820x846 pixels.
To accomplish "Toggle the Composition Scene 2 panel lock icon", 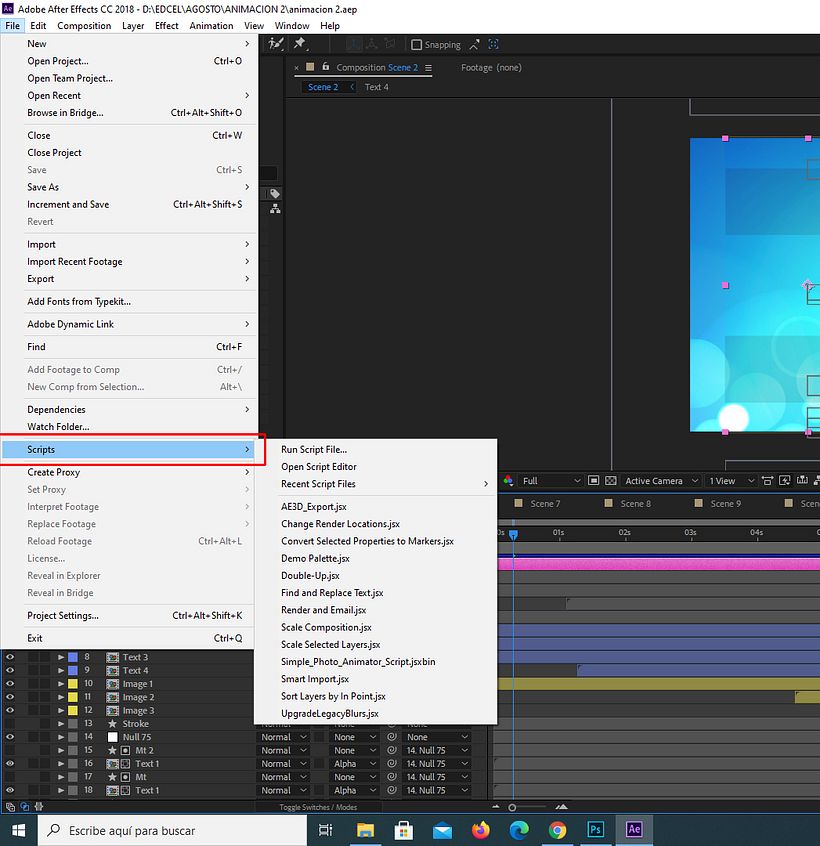I will point(325,66).
